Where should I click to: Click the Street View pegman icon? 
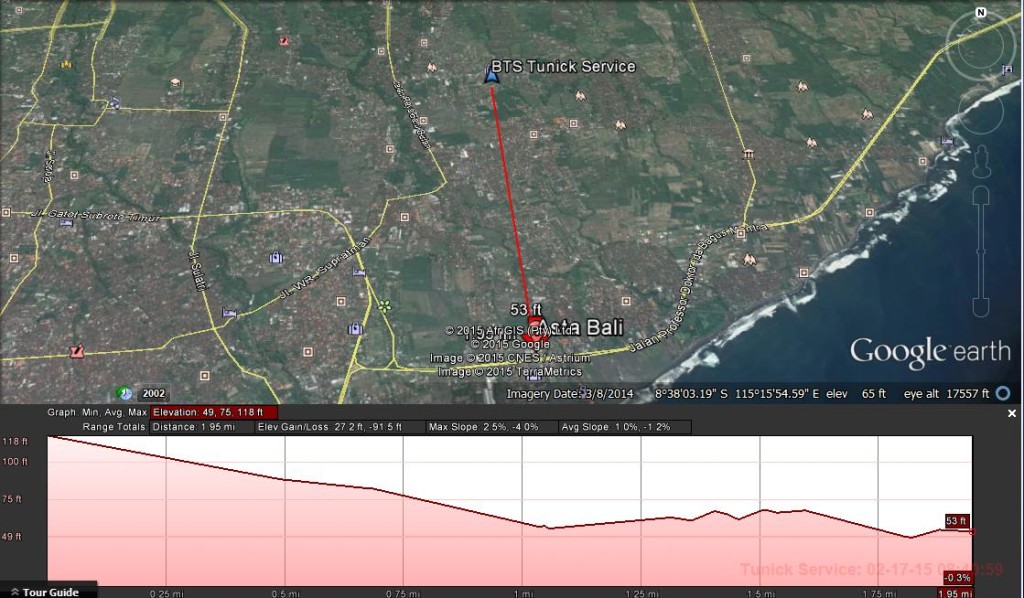pos(981,161)
